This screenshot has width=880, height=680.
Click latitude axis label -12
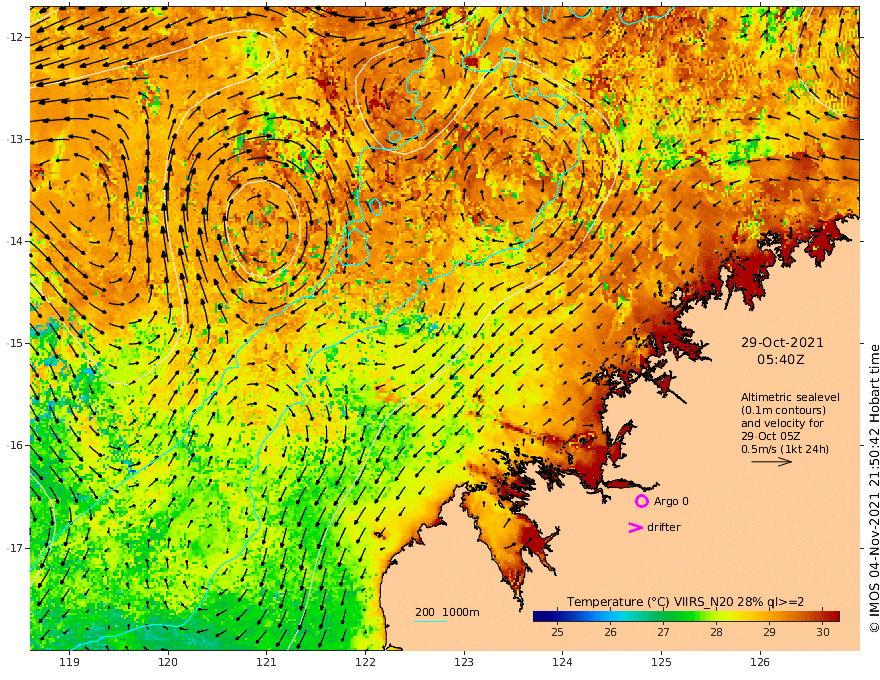pos(15,37)
